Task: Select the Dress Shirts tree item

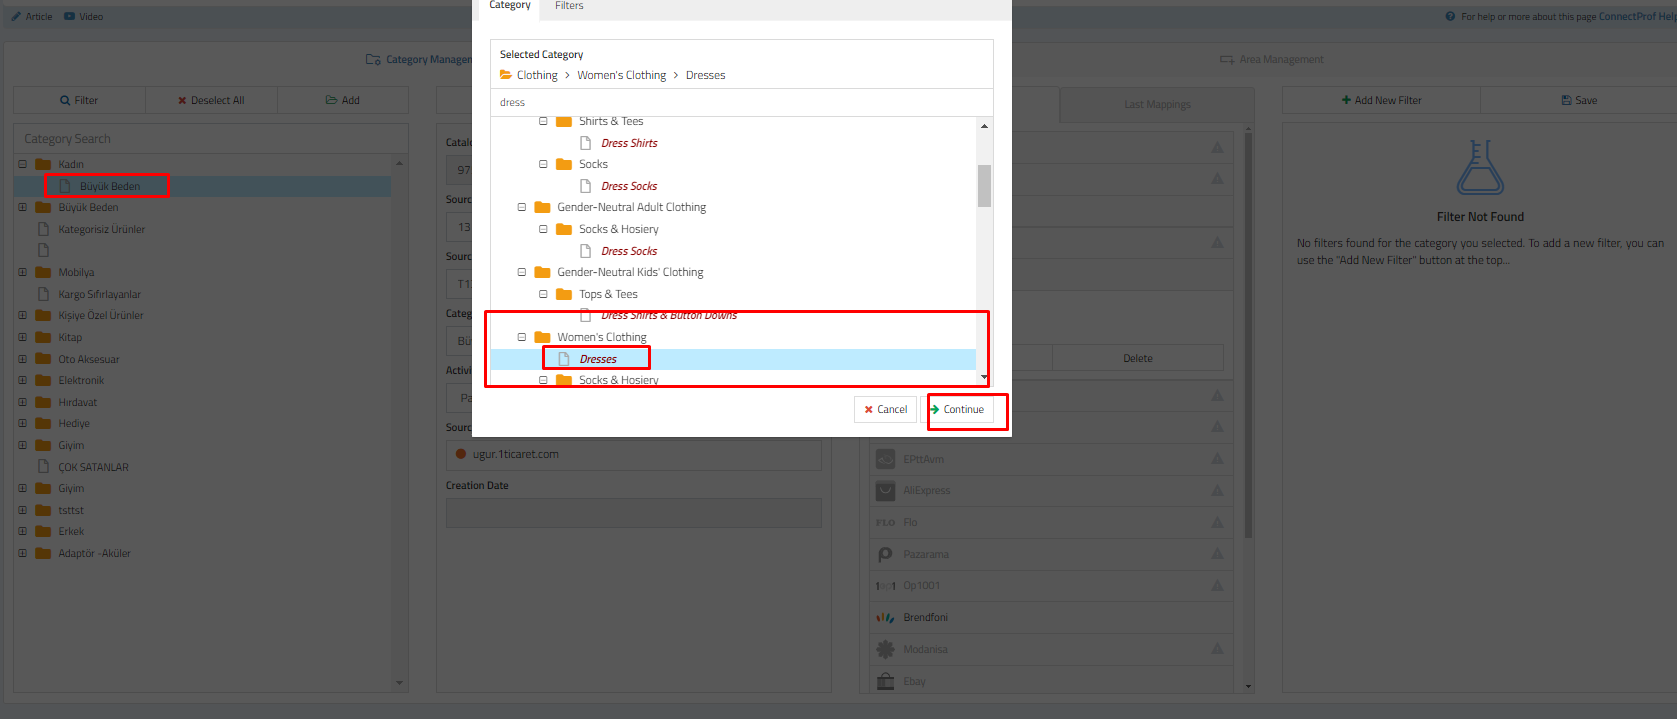Action: click(629, 143)
